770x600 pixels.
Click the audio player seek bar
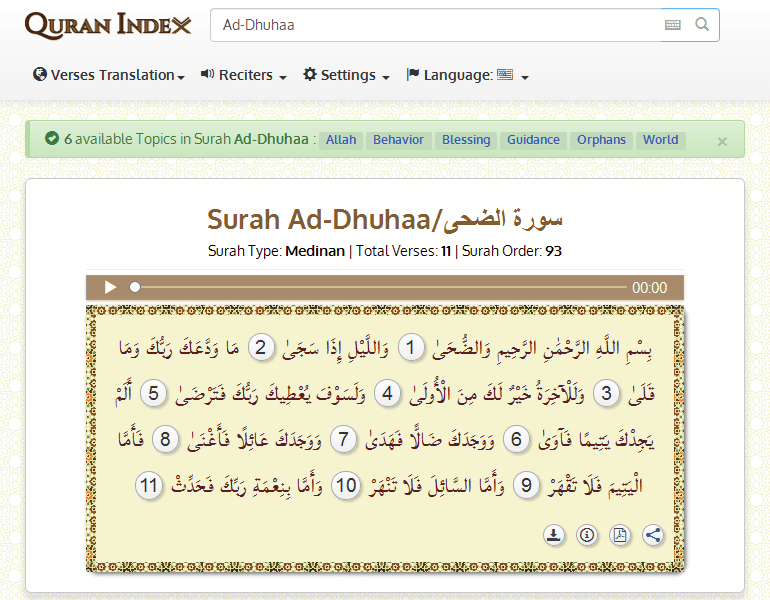tap(380, 288)
